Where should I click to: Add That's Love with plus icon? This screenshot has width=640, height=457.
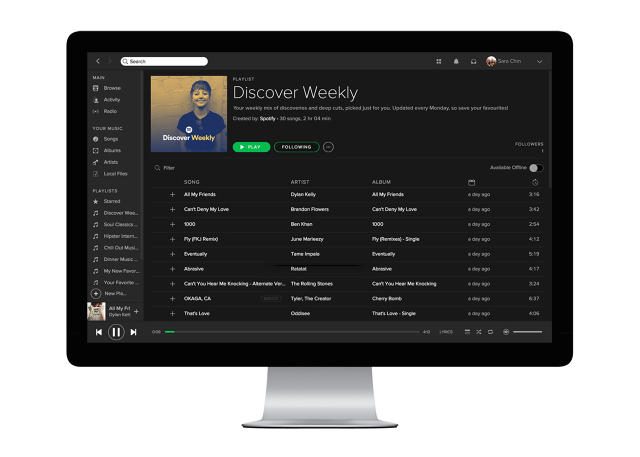coord(172,314)
